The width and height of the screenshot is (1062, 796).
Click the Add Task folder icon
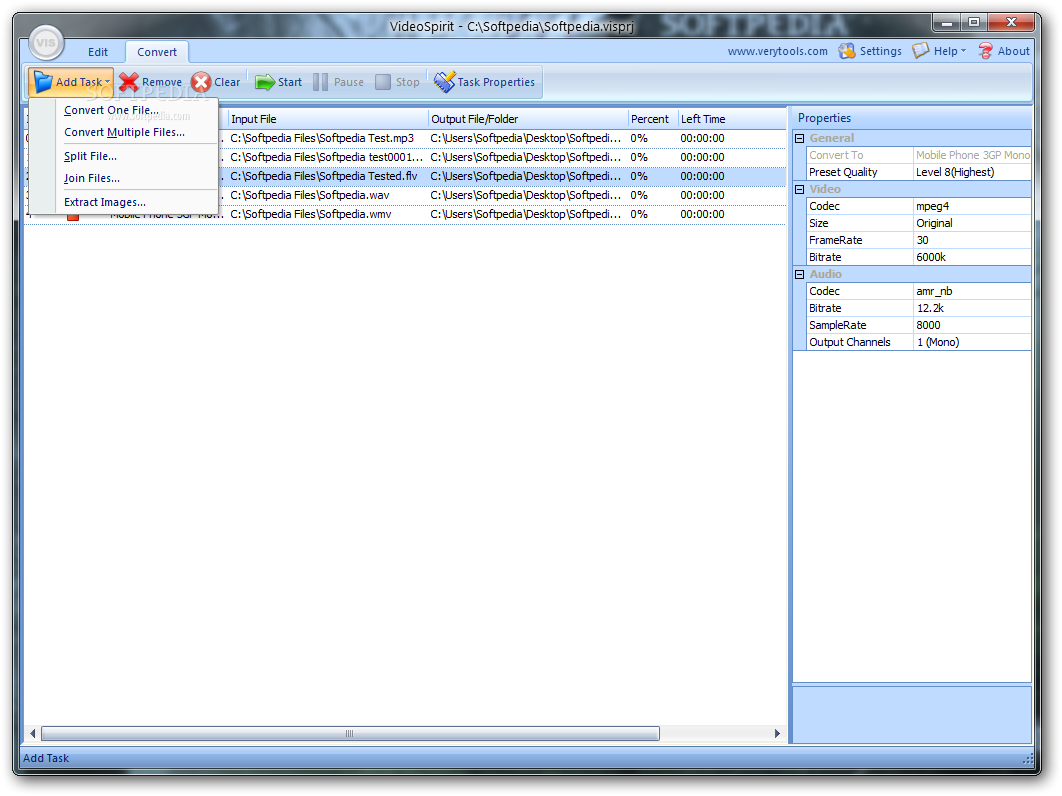pyautogui.click(x=43, y=82)
